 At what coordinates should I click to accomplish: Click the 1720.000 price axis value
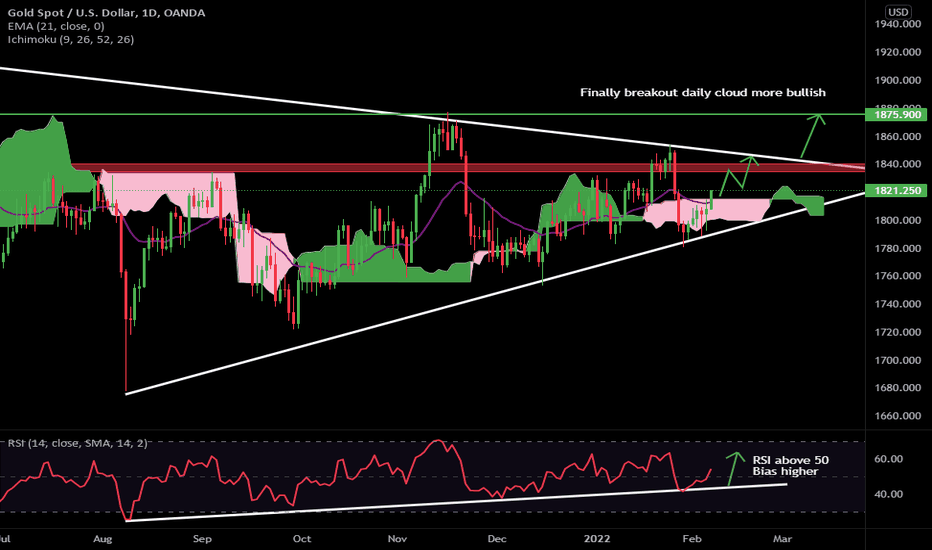point(898,332)
